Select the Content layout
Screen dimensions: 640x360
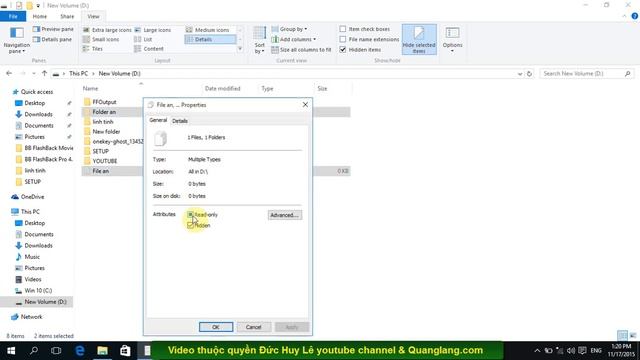pos(149,49)
